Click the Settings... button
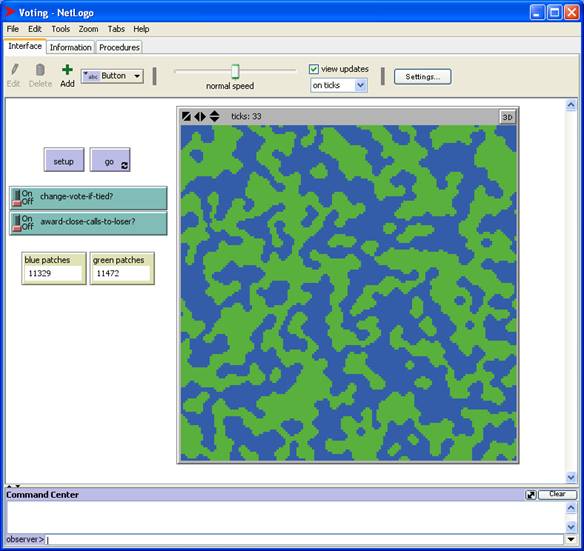The height and width of the screenshot is (551, 584). click(x=422, y=77)
